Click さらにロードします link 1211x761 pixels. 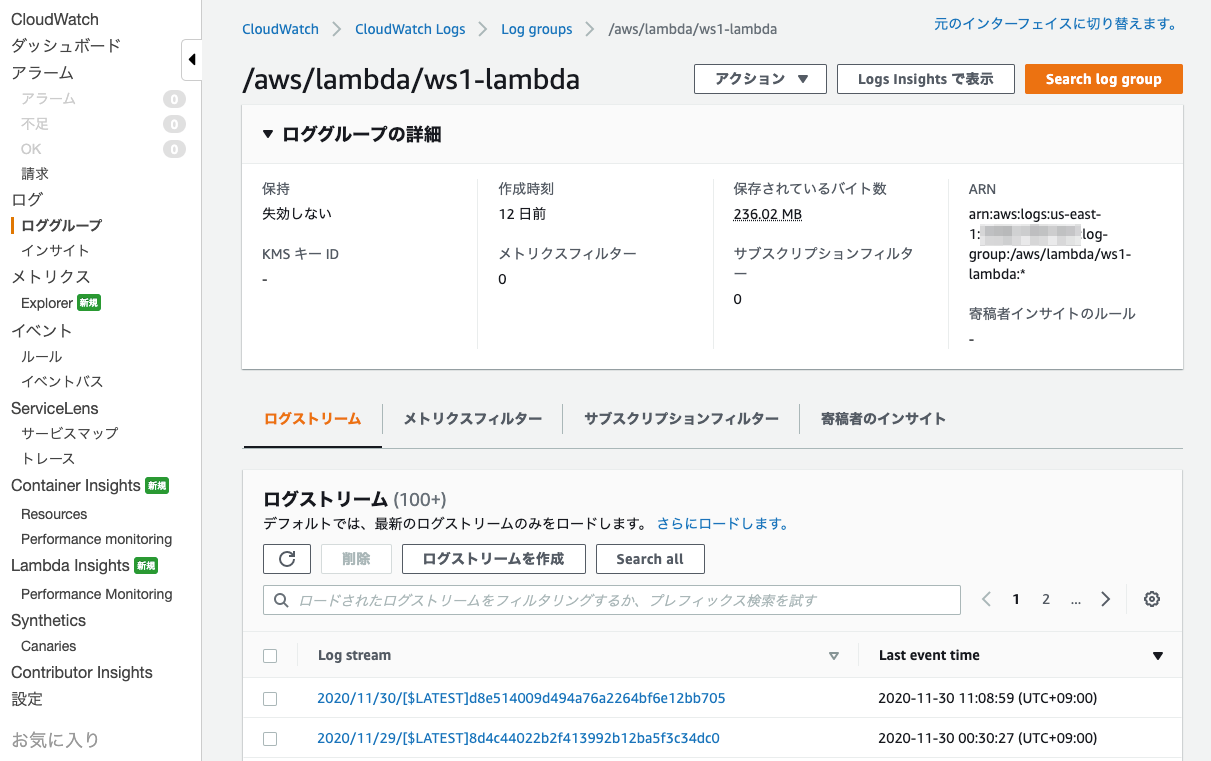click(x=724, y=523)
